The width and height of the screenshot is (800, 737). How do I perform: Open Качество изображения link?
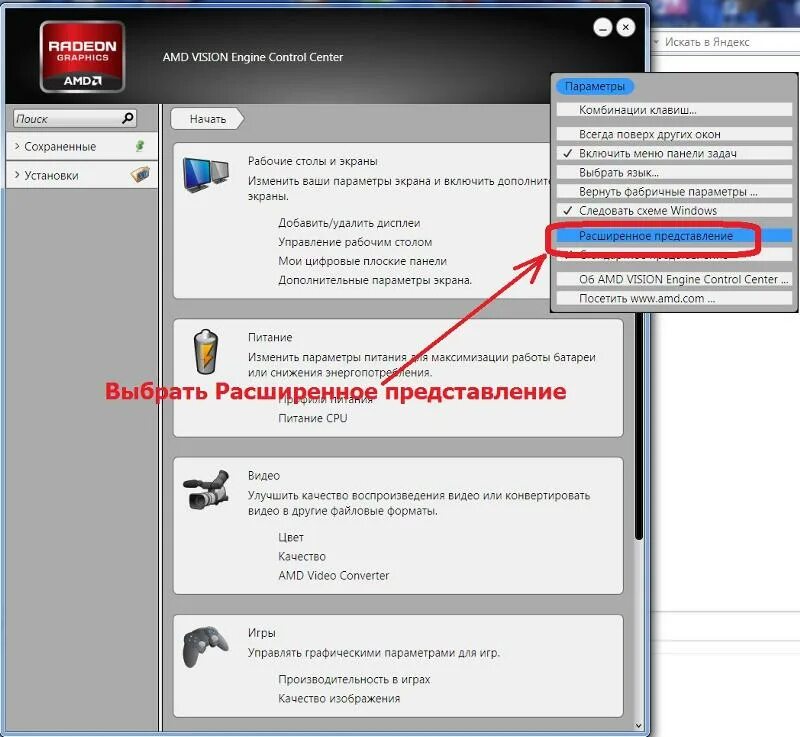(339, 698)
